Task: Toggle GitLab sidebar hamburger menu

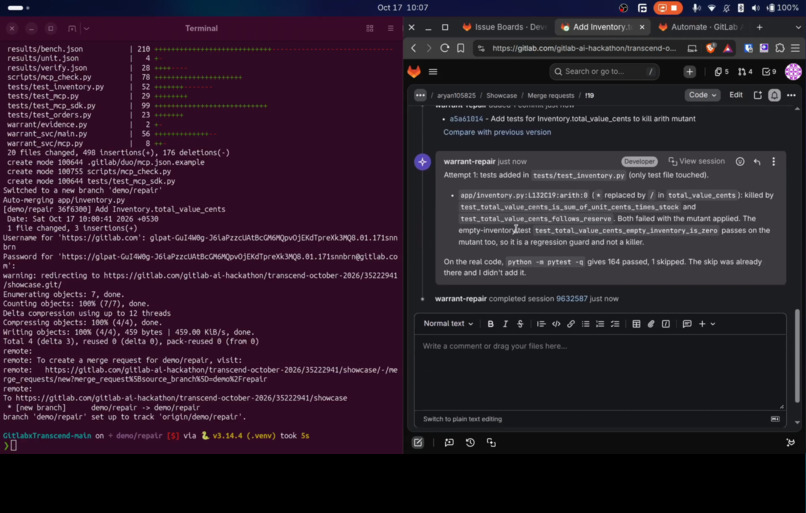Action: [x=433, y=72]
